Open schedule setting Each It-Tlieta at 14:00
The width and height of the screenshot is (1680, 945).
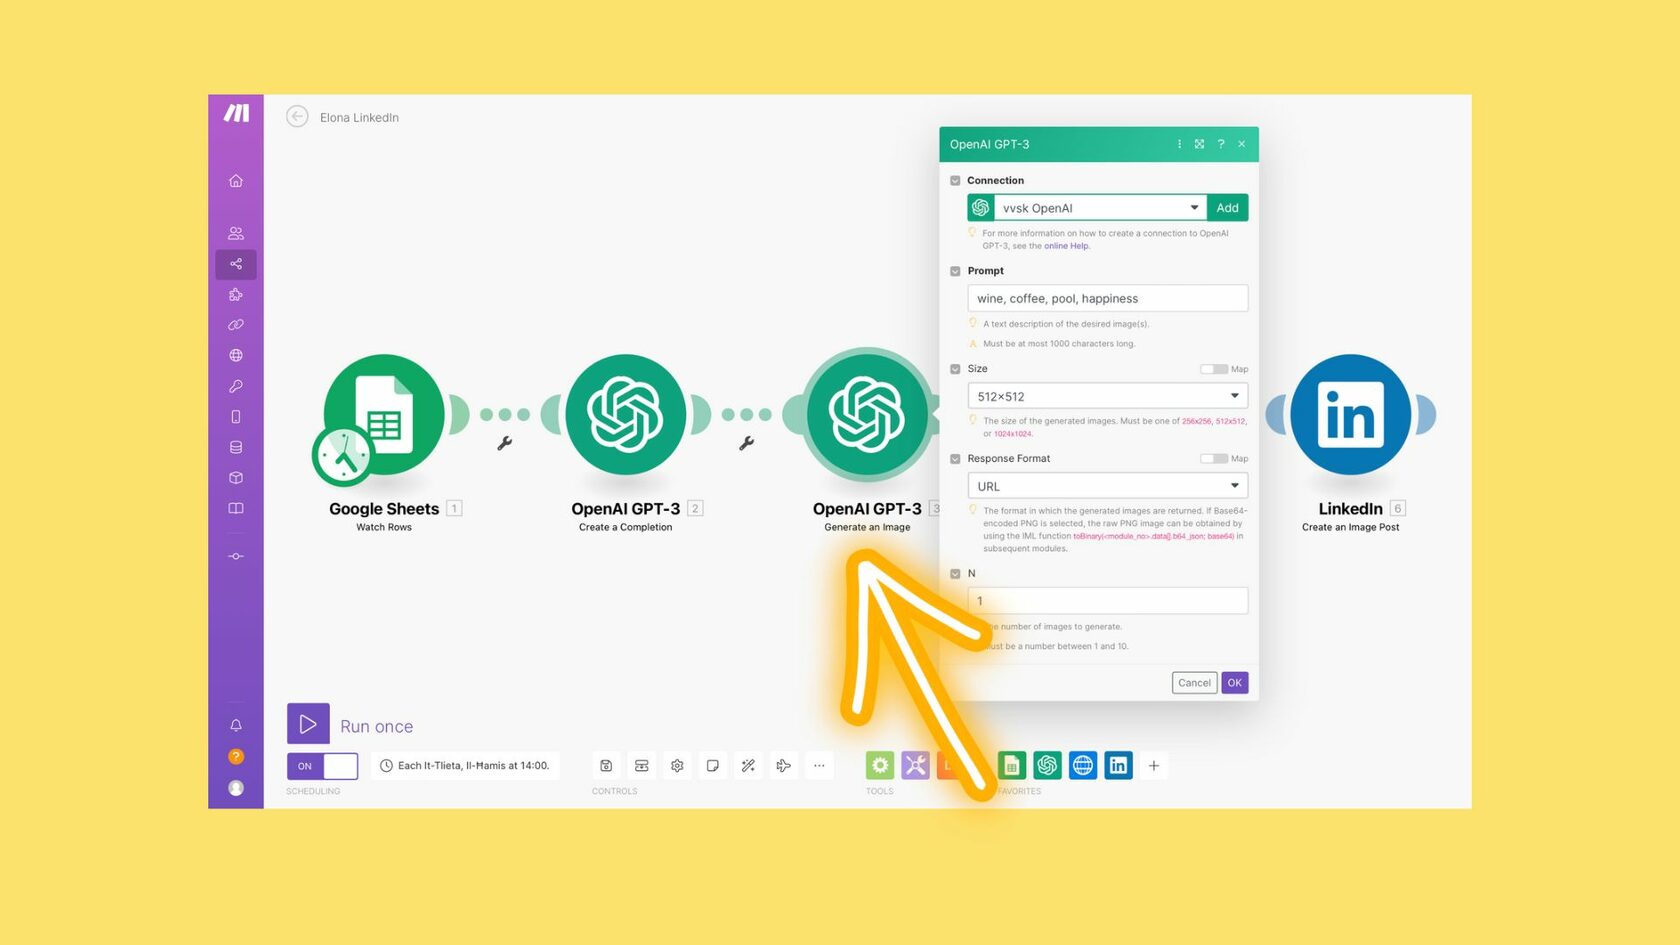(x=465, y=766)
